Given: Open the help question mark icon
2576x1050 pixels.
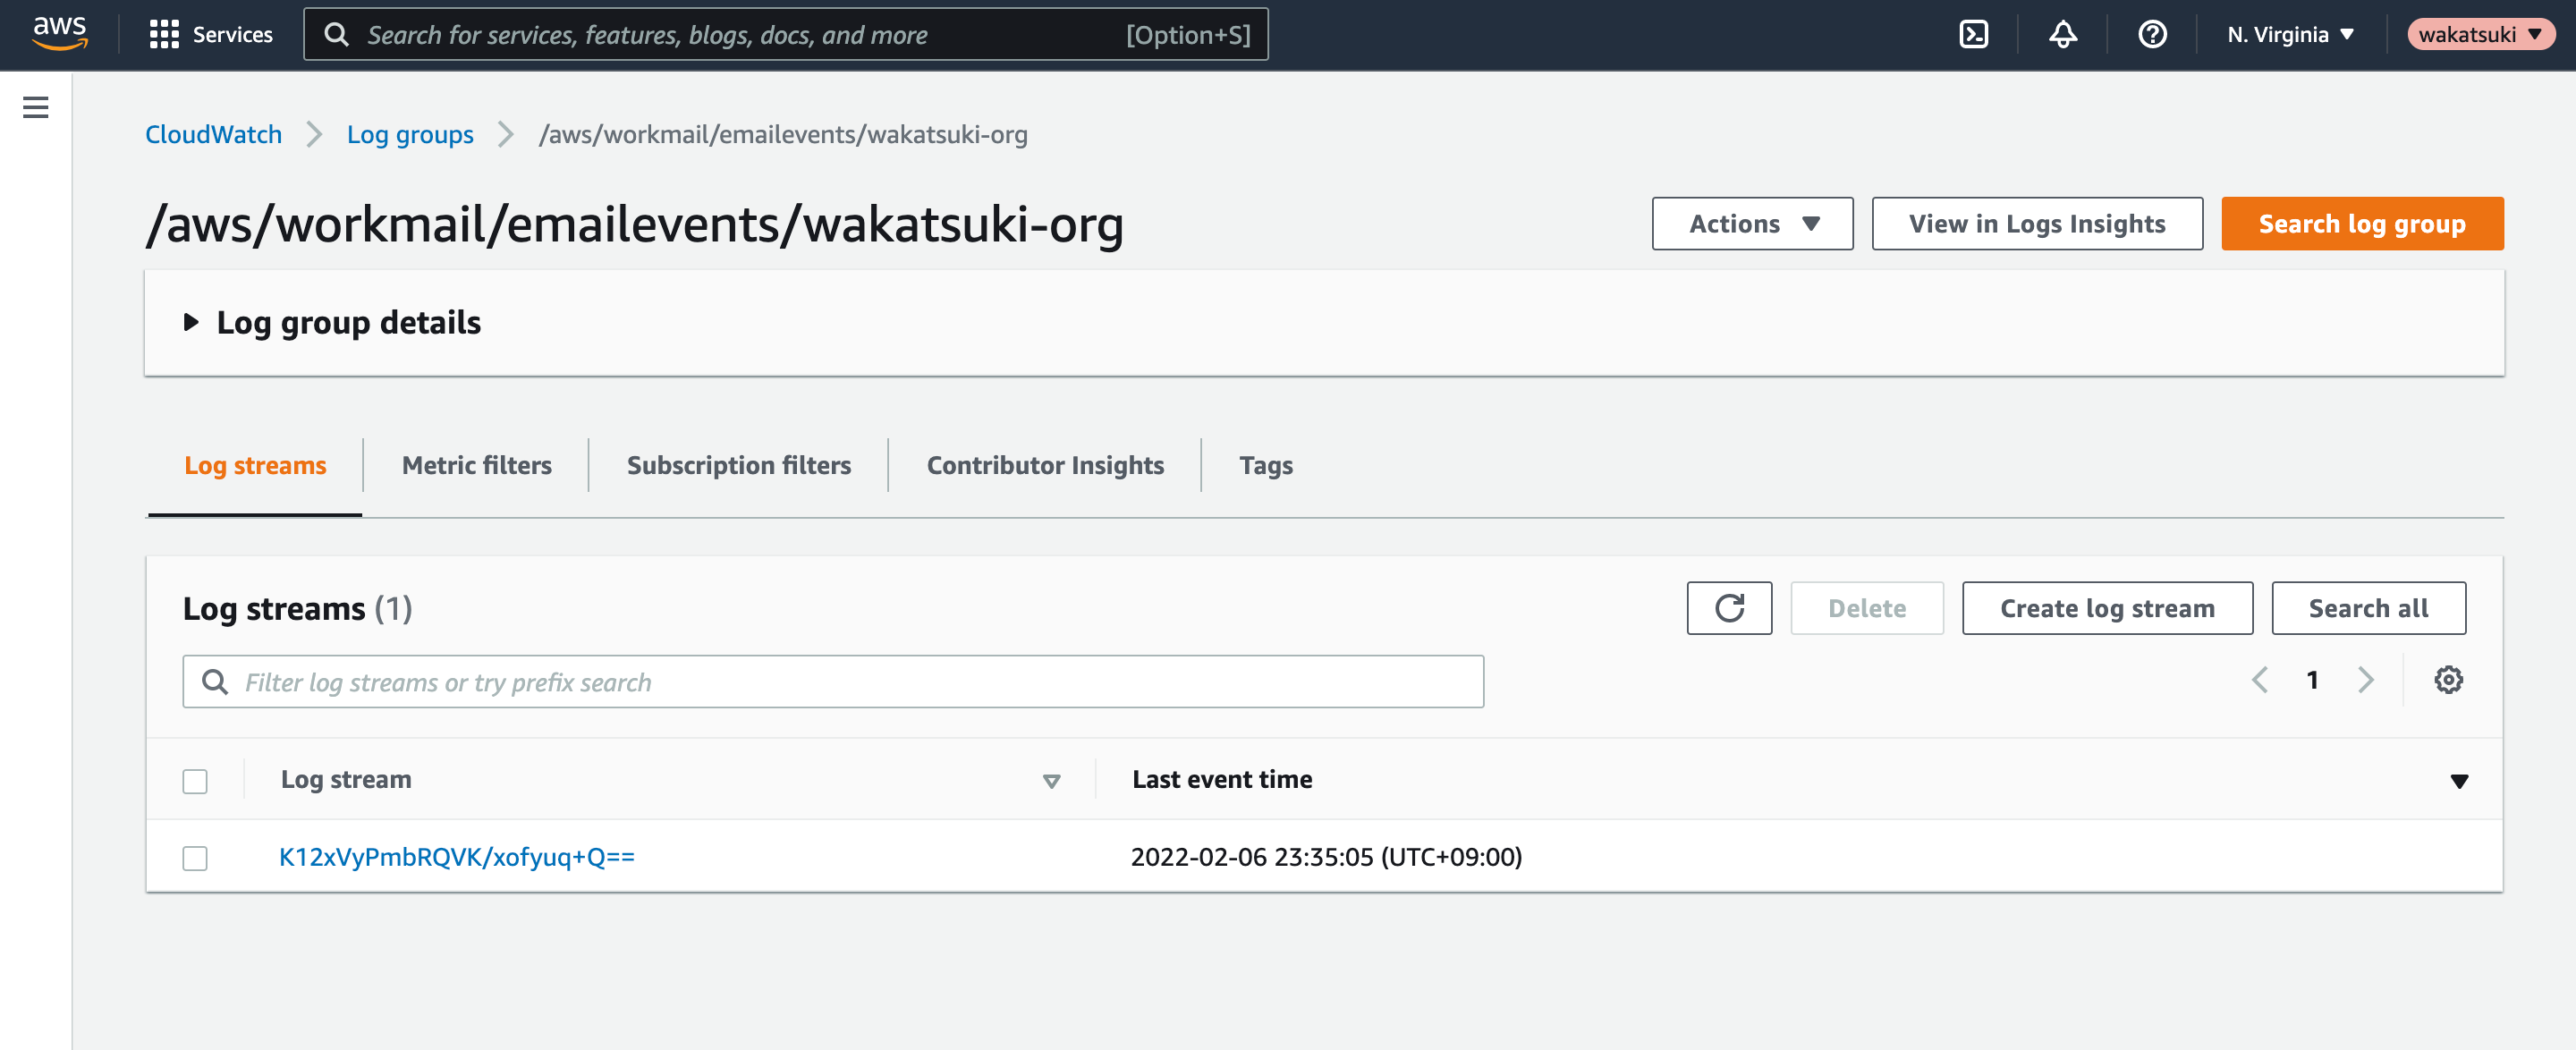Looking at the screenshot, I should [2152, 35].
